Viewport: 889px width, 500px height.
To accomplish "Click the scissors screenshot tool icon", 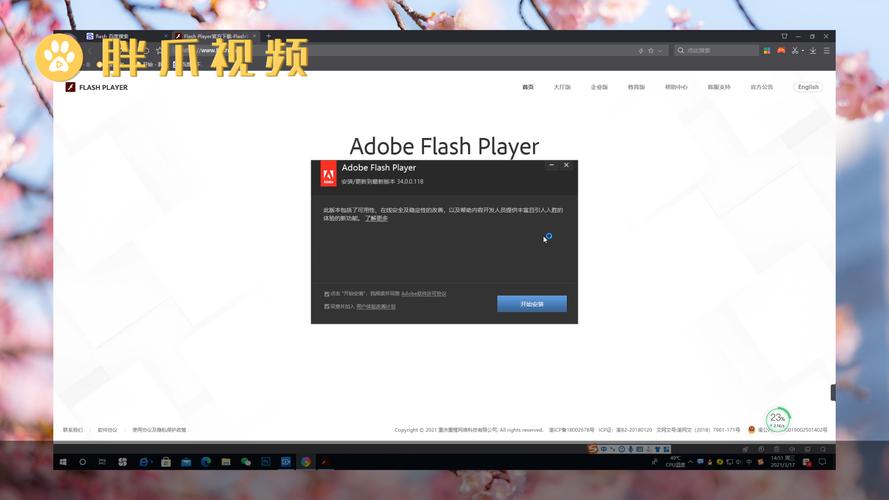I will pyautogui.click(x=795, y=50).
